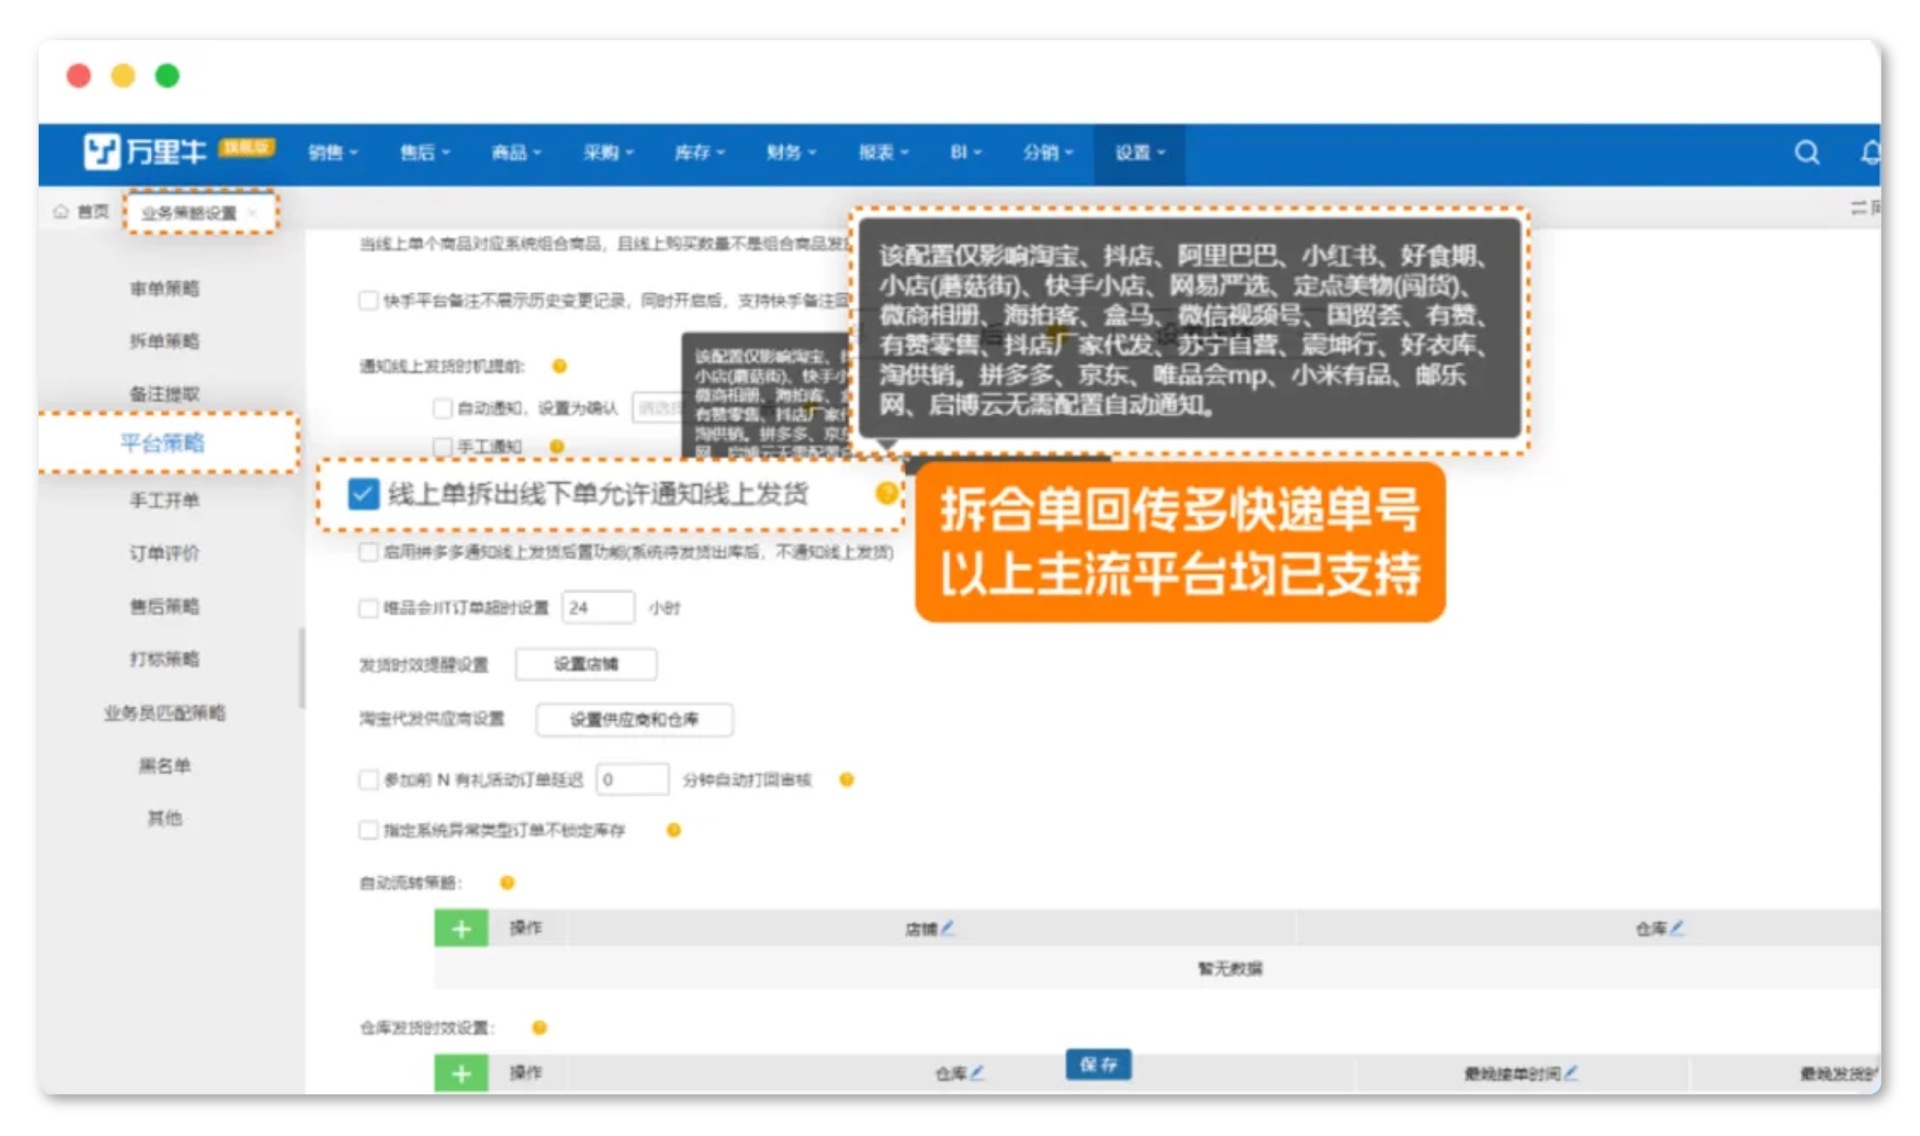Expand the 设置 dropdown in the navigation bar

click(1139, 153)
